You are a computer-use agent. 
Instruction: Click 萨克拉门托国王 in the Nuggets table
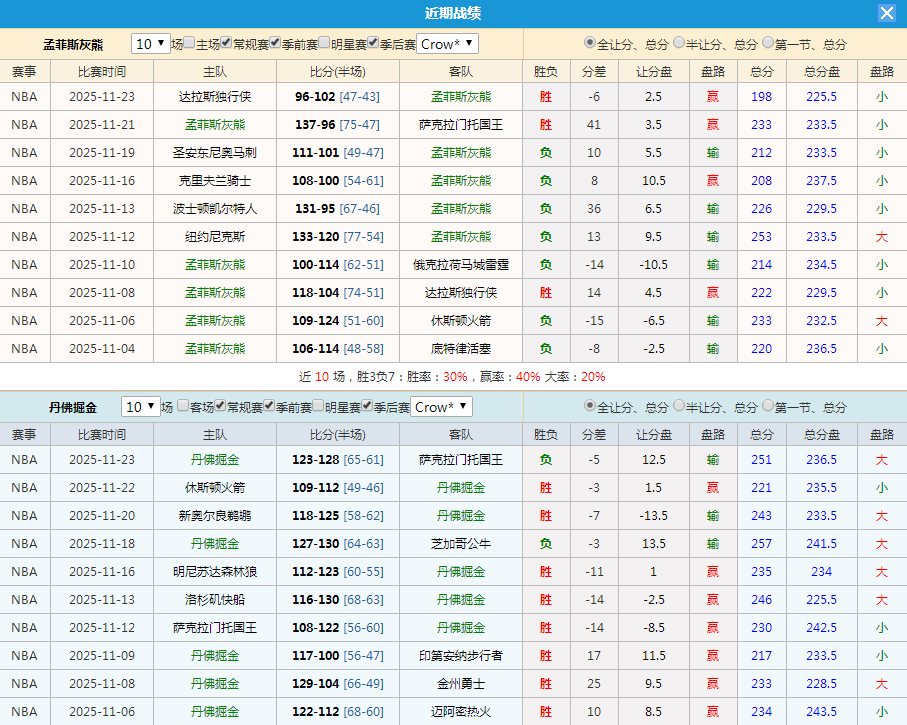461,460
